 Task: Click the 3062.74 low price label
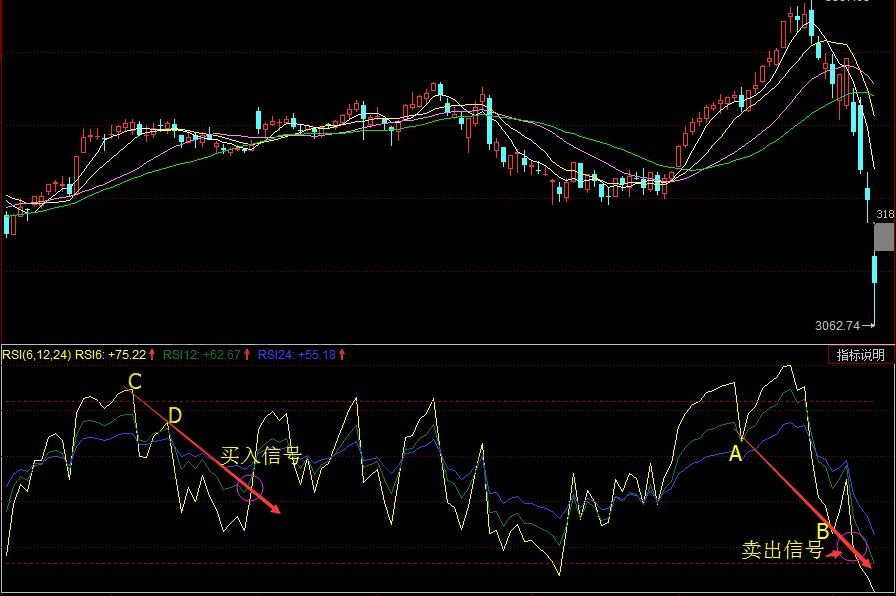838,325
